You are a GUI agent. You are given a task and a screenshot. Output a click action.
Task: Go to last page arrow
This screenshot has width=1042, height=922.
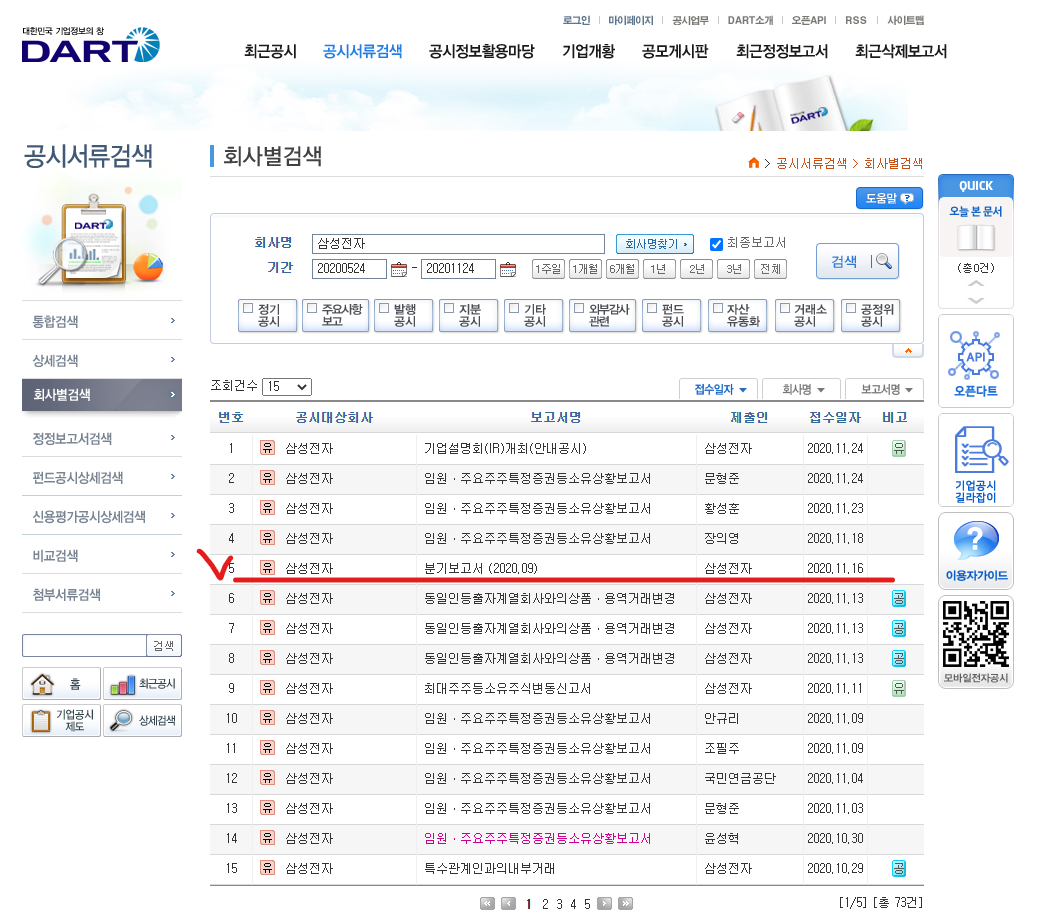point(625,903)
